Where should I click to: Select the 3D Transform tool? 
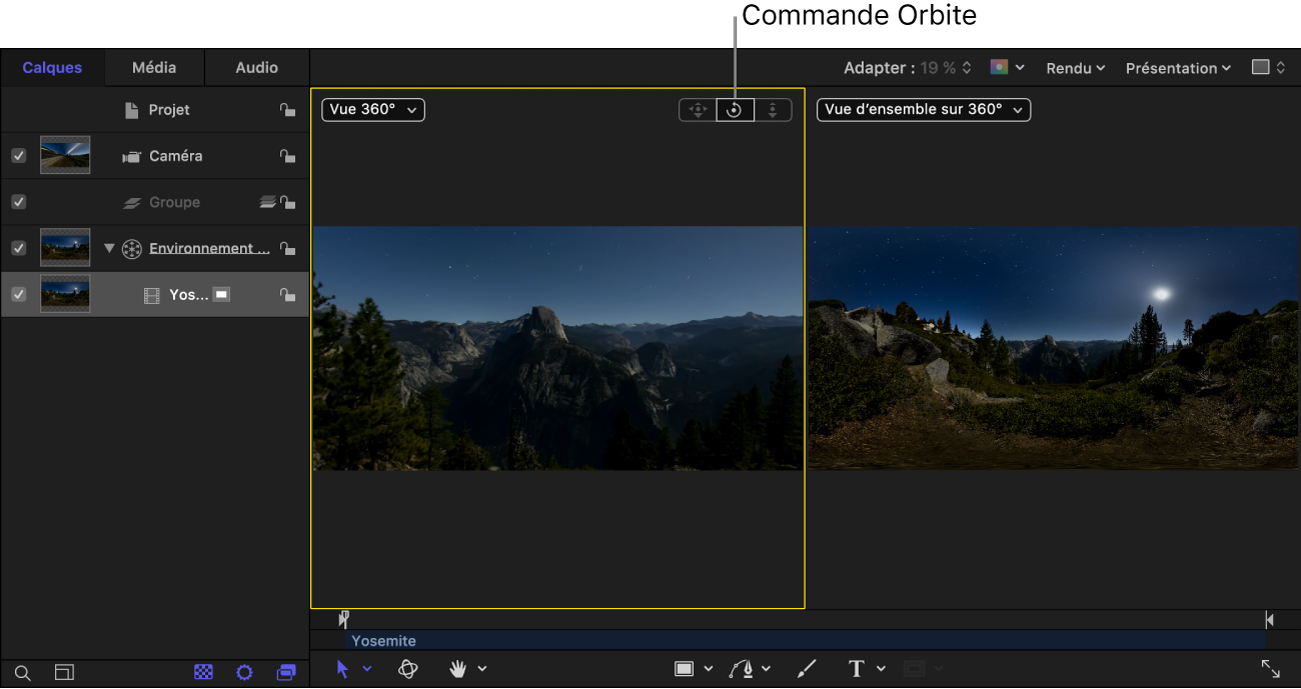coord(408,669)
